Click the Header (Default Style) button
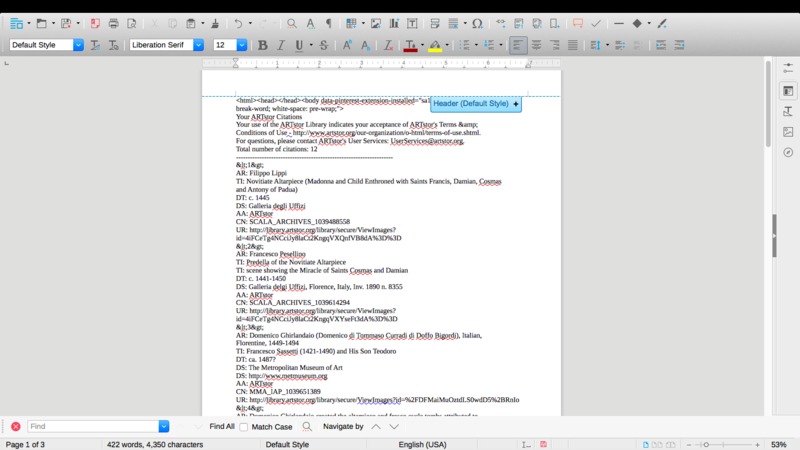The image size is (800, 450). [476, 104]
